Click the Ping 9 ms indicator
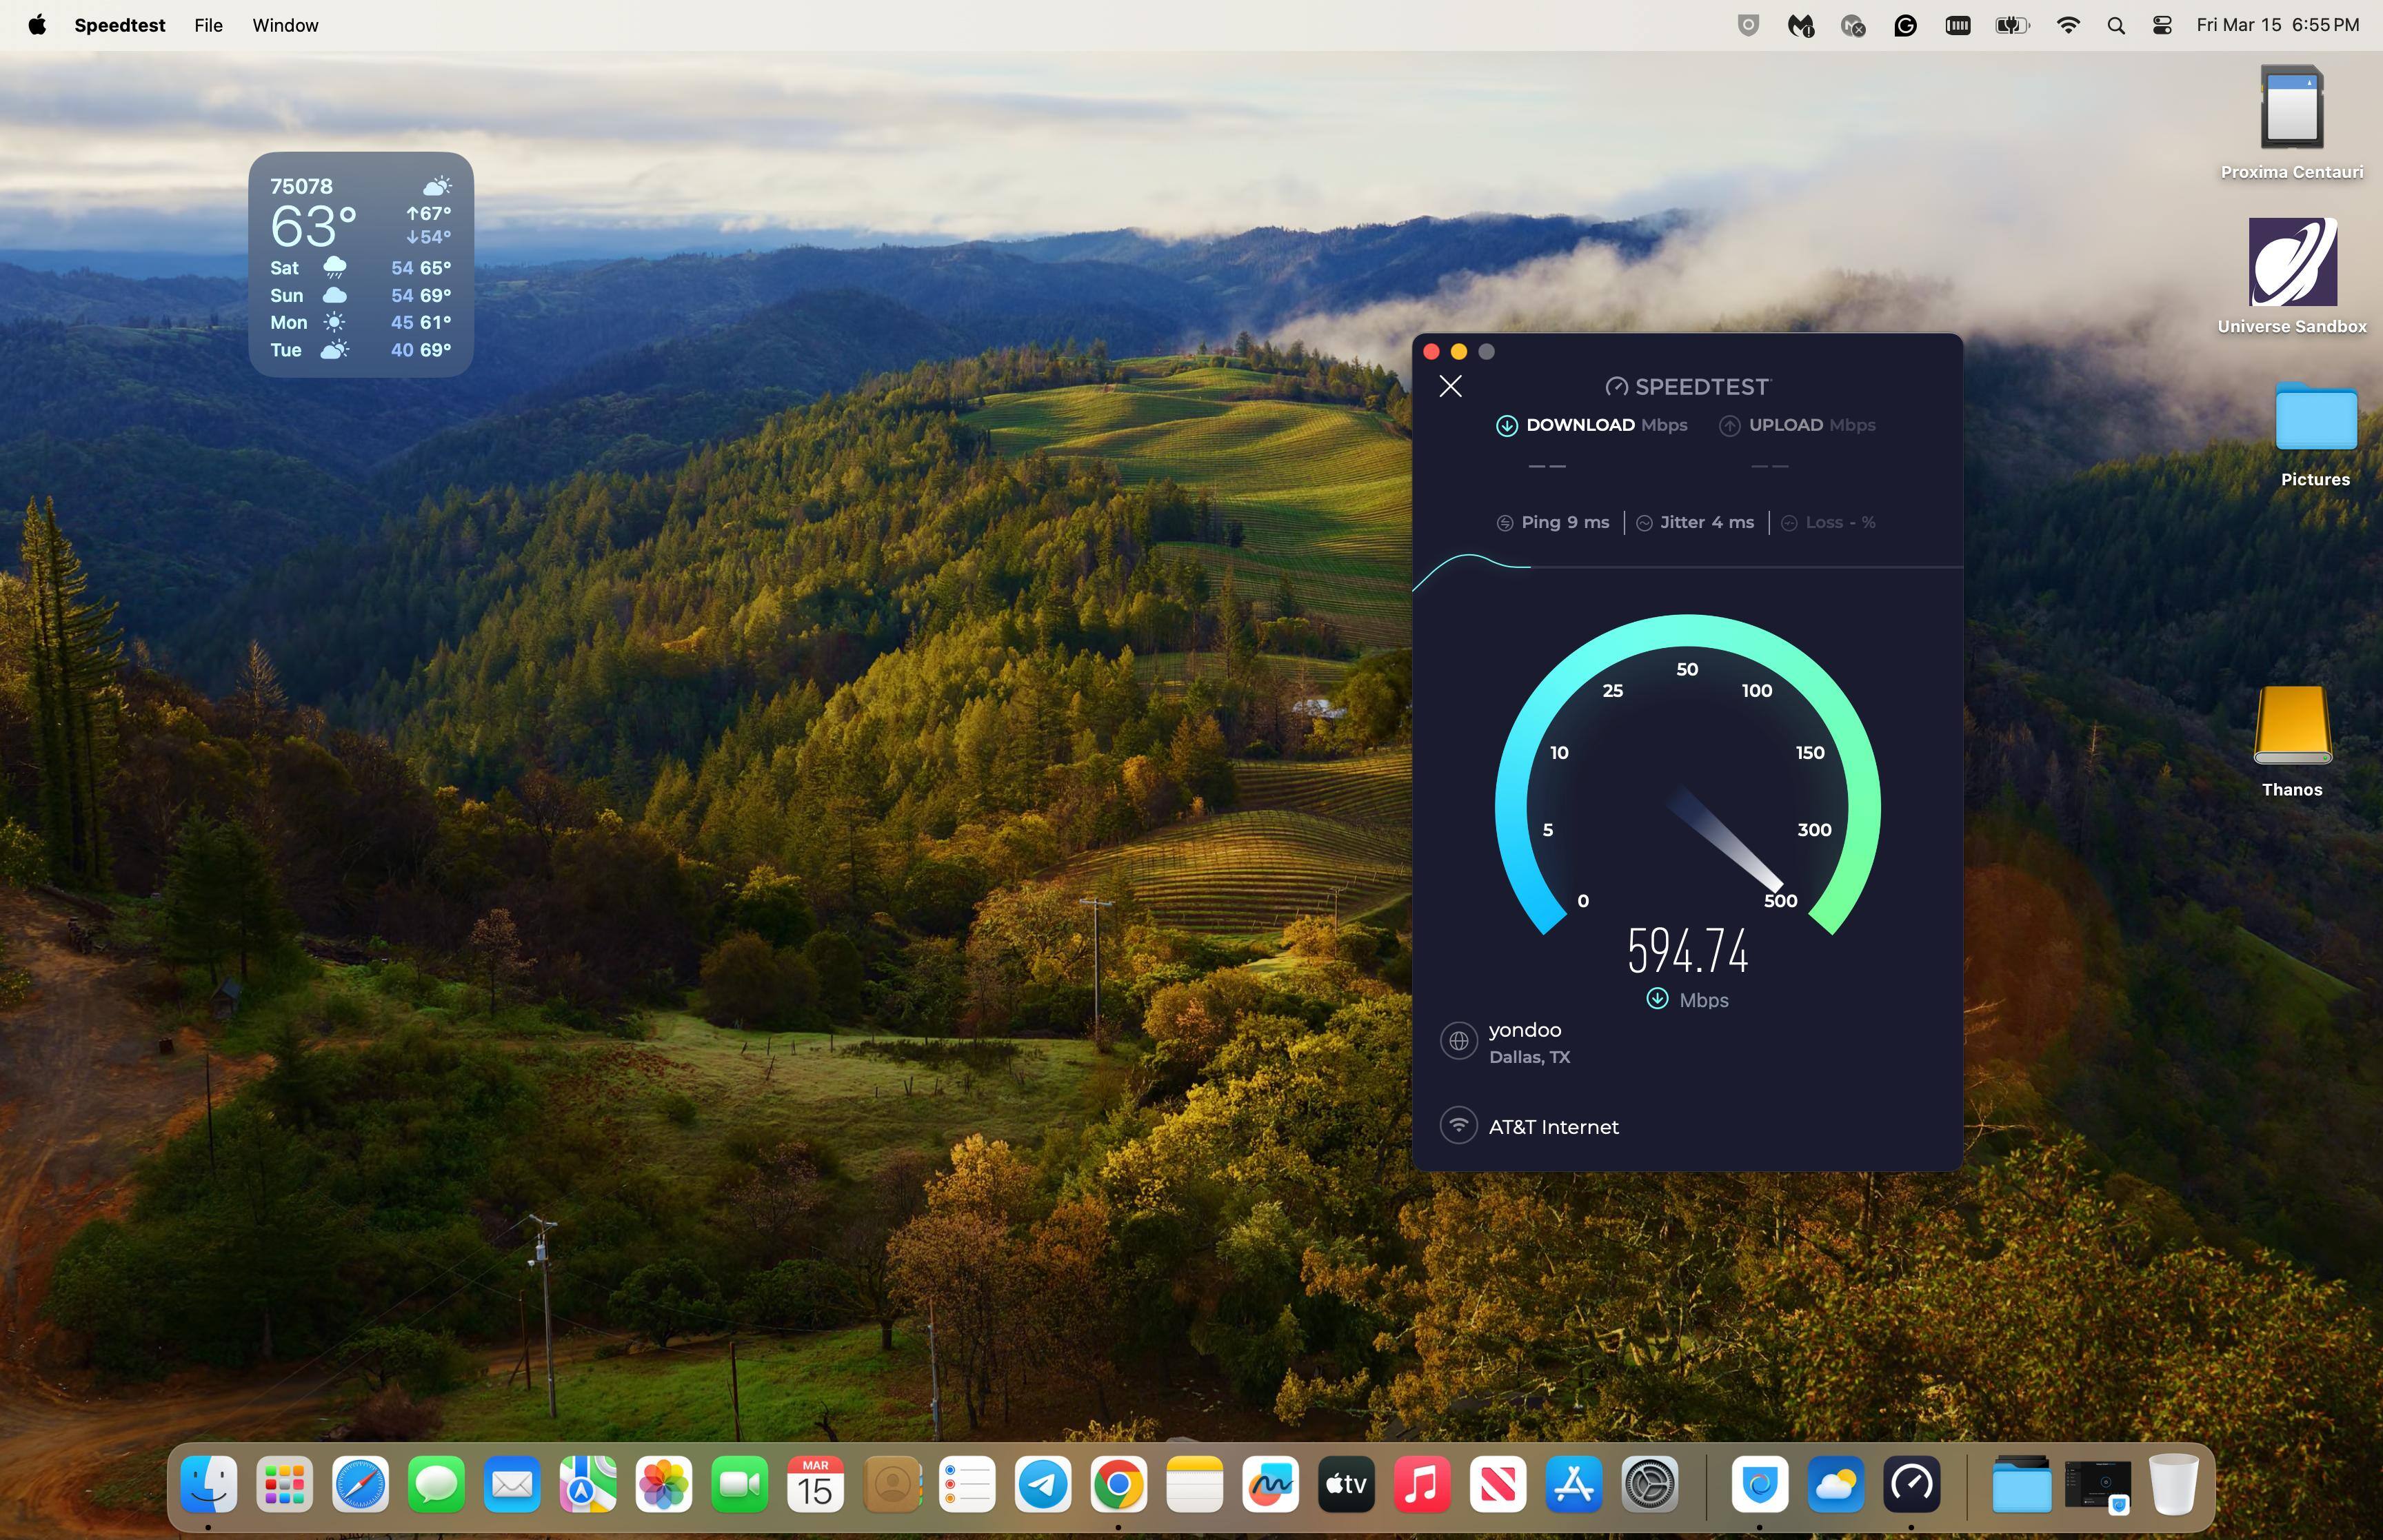2383x1540 pixels. (1553, 522)
